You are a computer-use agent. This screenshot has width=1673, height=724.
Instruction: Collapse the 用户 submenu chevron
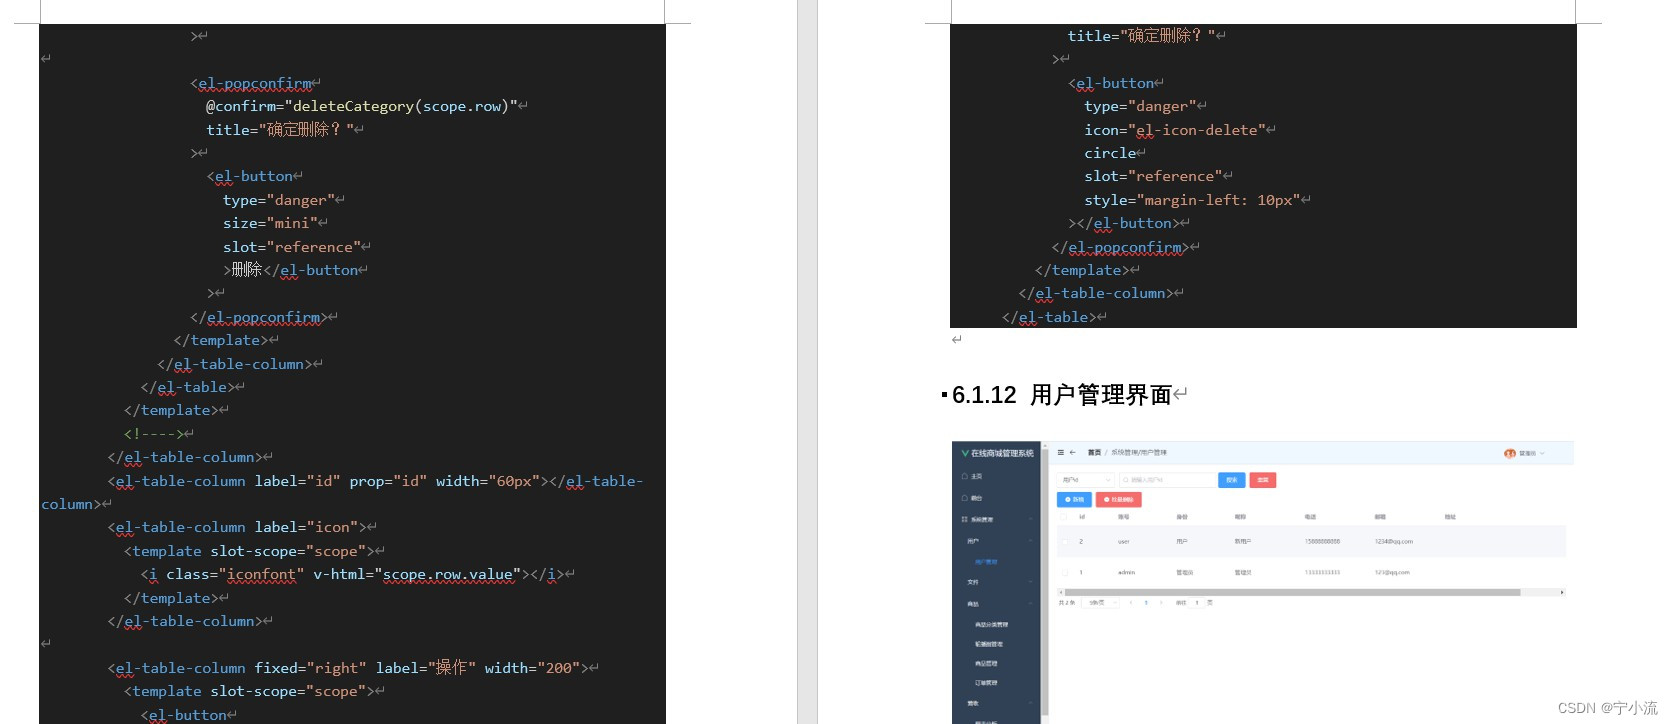[1031, 541]
